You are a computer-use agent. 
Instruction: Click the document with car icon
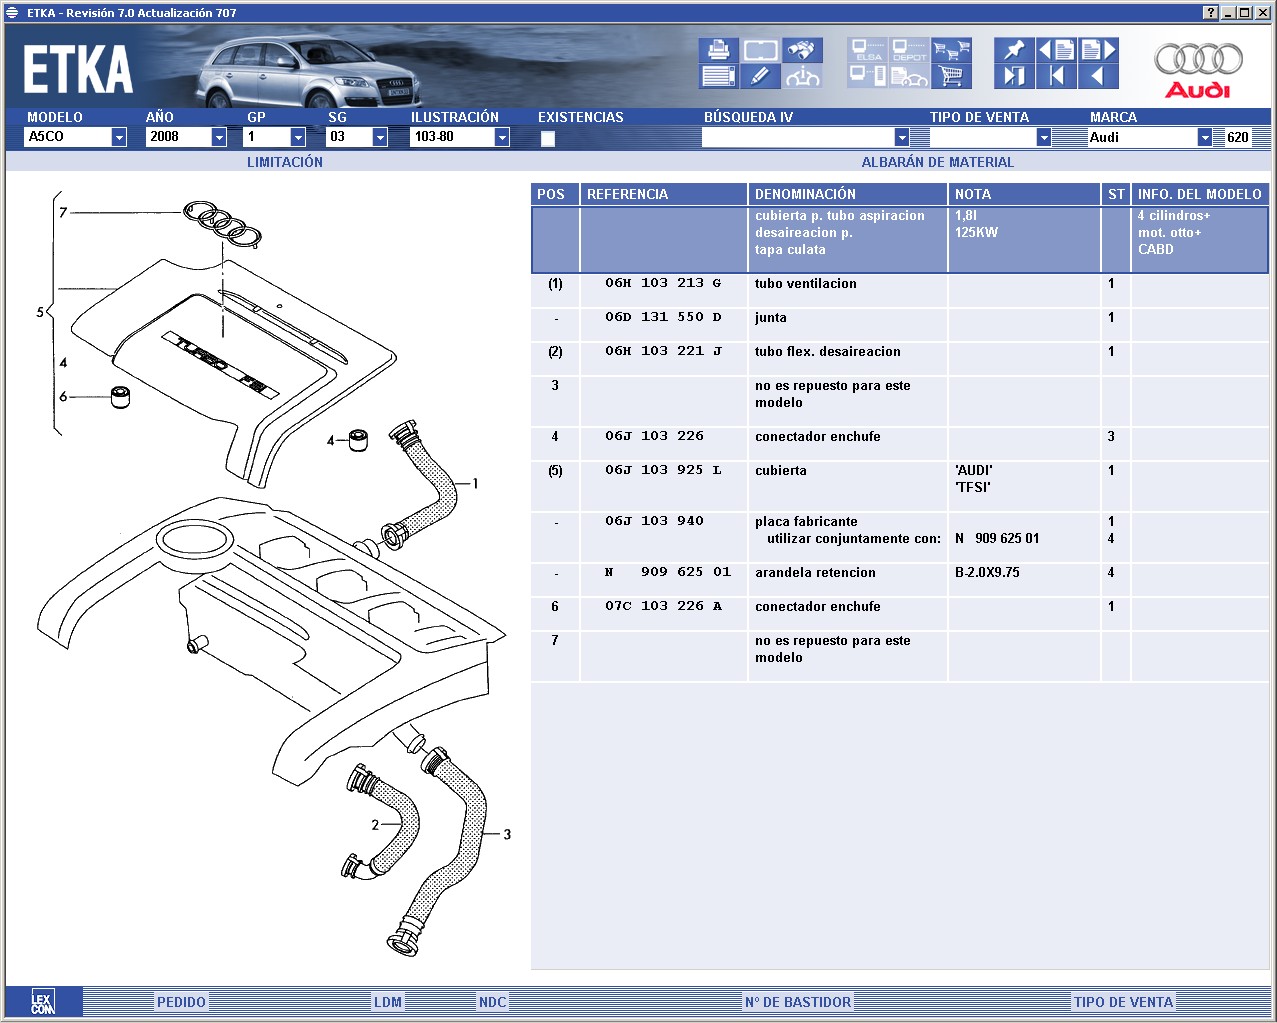[x=909, y=76]
